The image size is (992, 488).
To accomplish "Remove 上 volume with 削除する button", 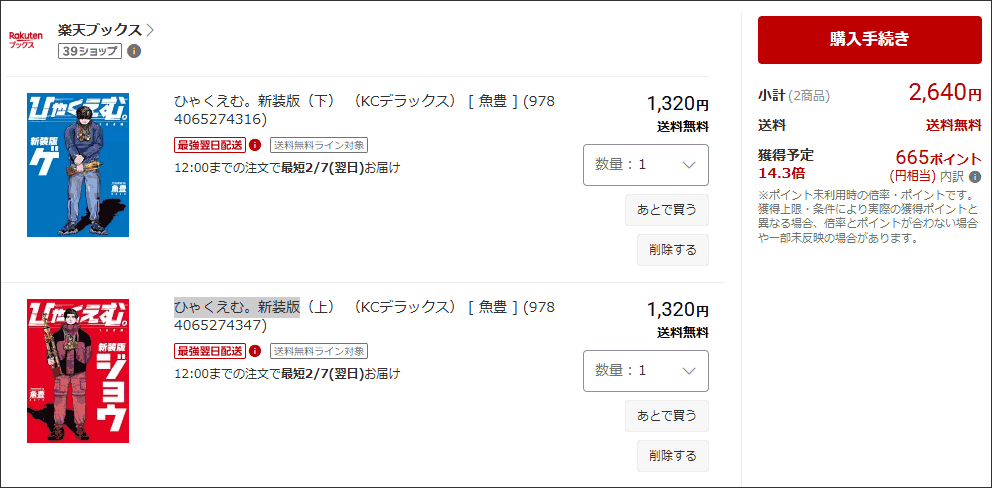I will (672, 456).
